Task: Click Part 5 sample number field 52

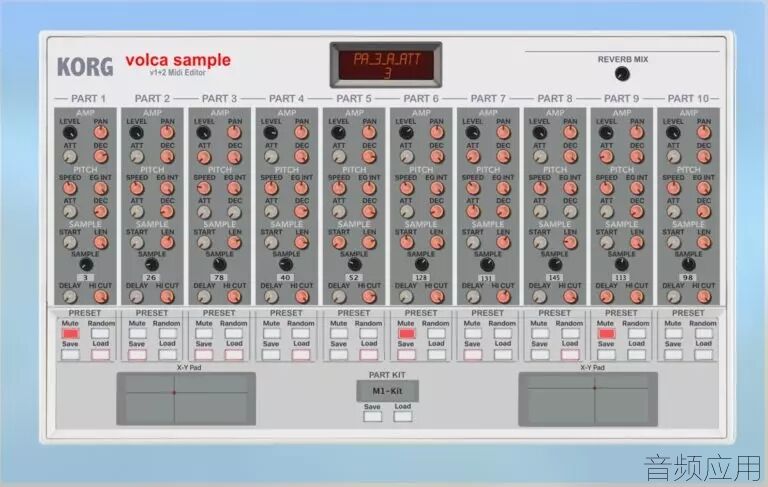Action: pos(354,278)
